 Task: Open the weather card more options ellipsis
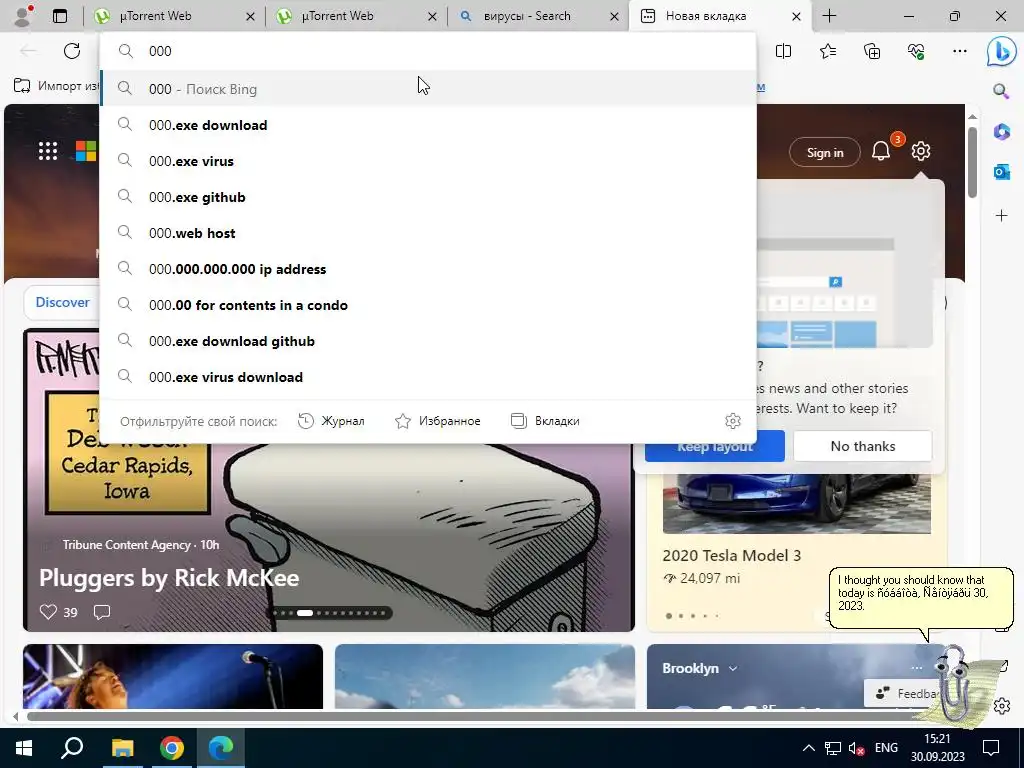coord(917,667)
